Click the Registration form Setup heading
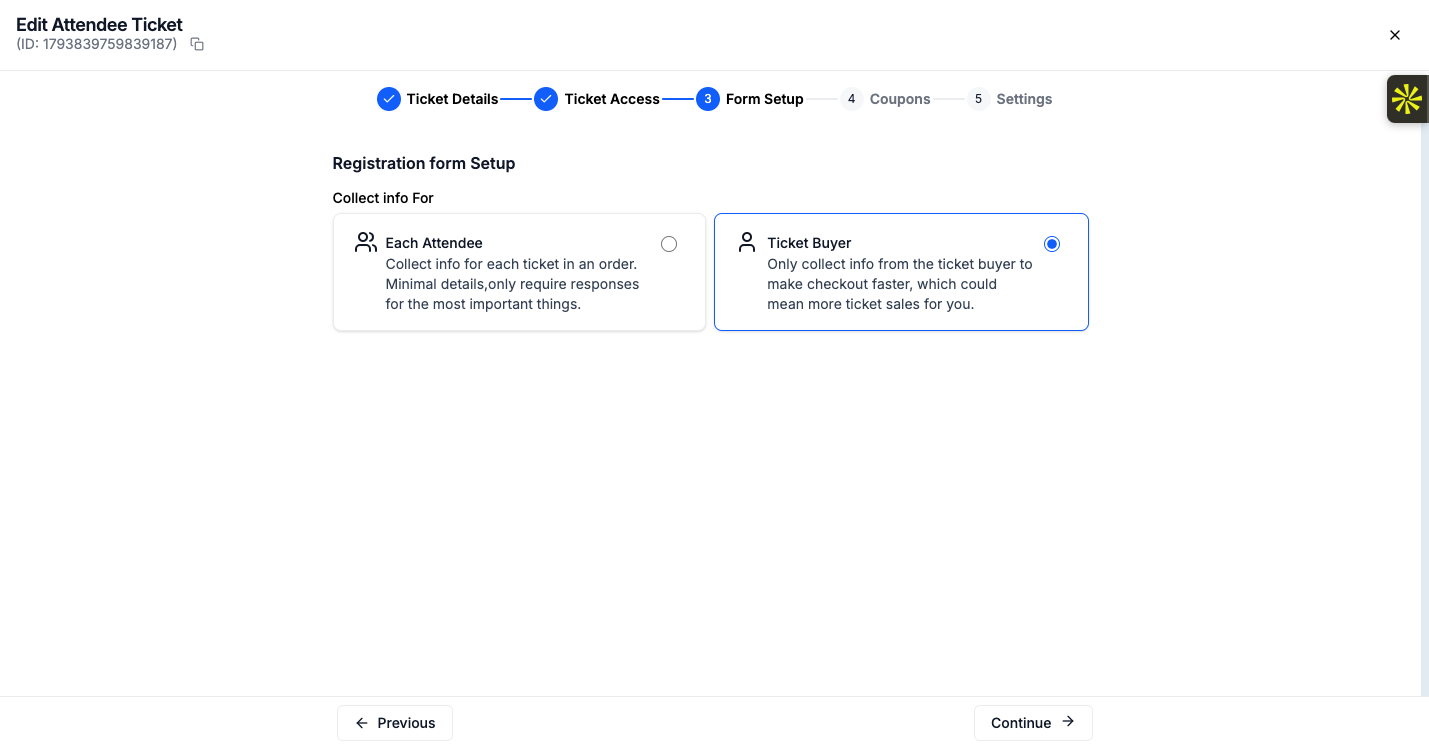This screenshot has height=749, width=1429. (x=424, y=163)
